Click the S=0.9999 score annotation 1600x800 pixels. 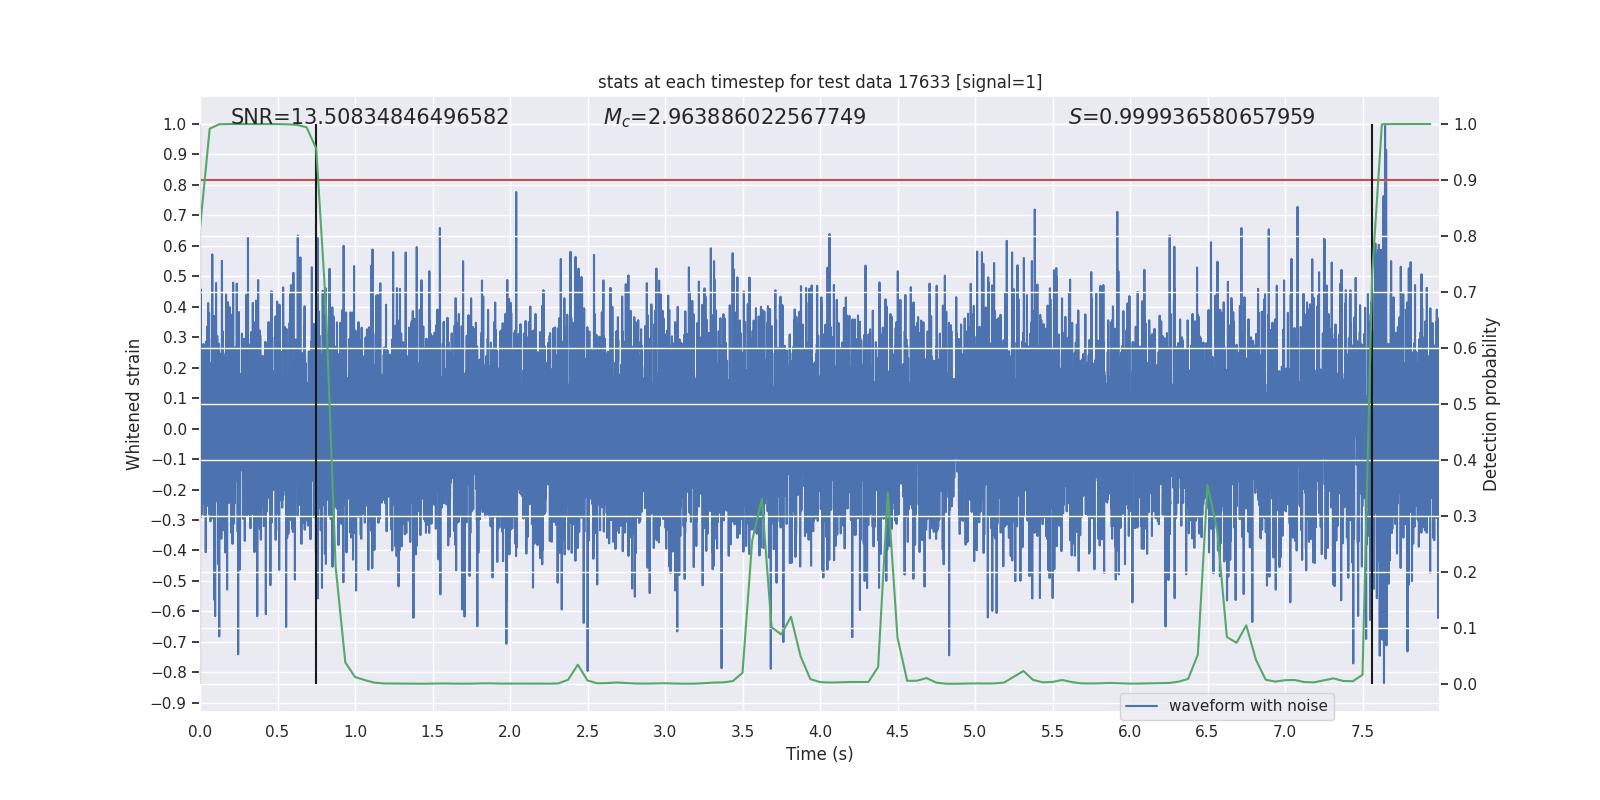[1191, 117]
